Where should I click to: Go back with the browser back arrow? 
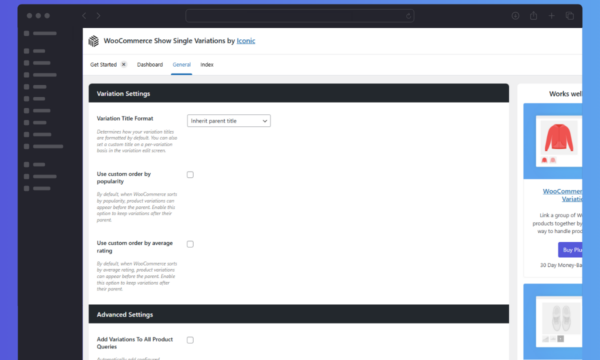tap(84, 16)
